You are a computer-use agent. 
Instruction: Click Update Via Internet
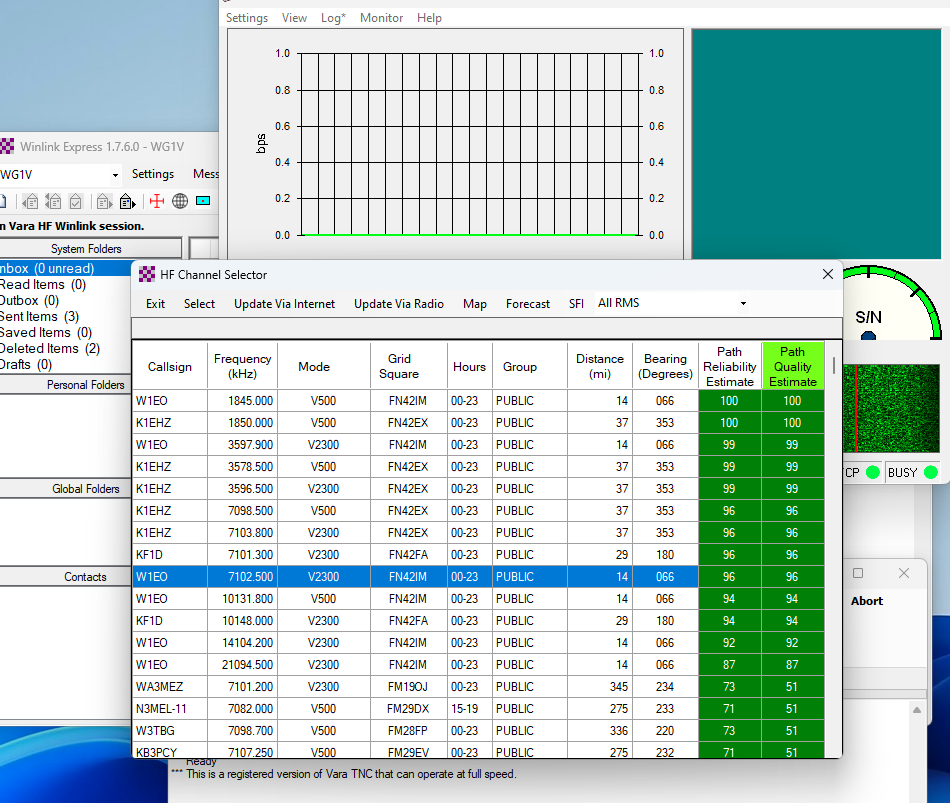pos(284,304)
